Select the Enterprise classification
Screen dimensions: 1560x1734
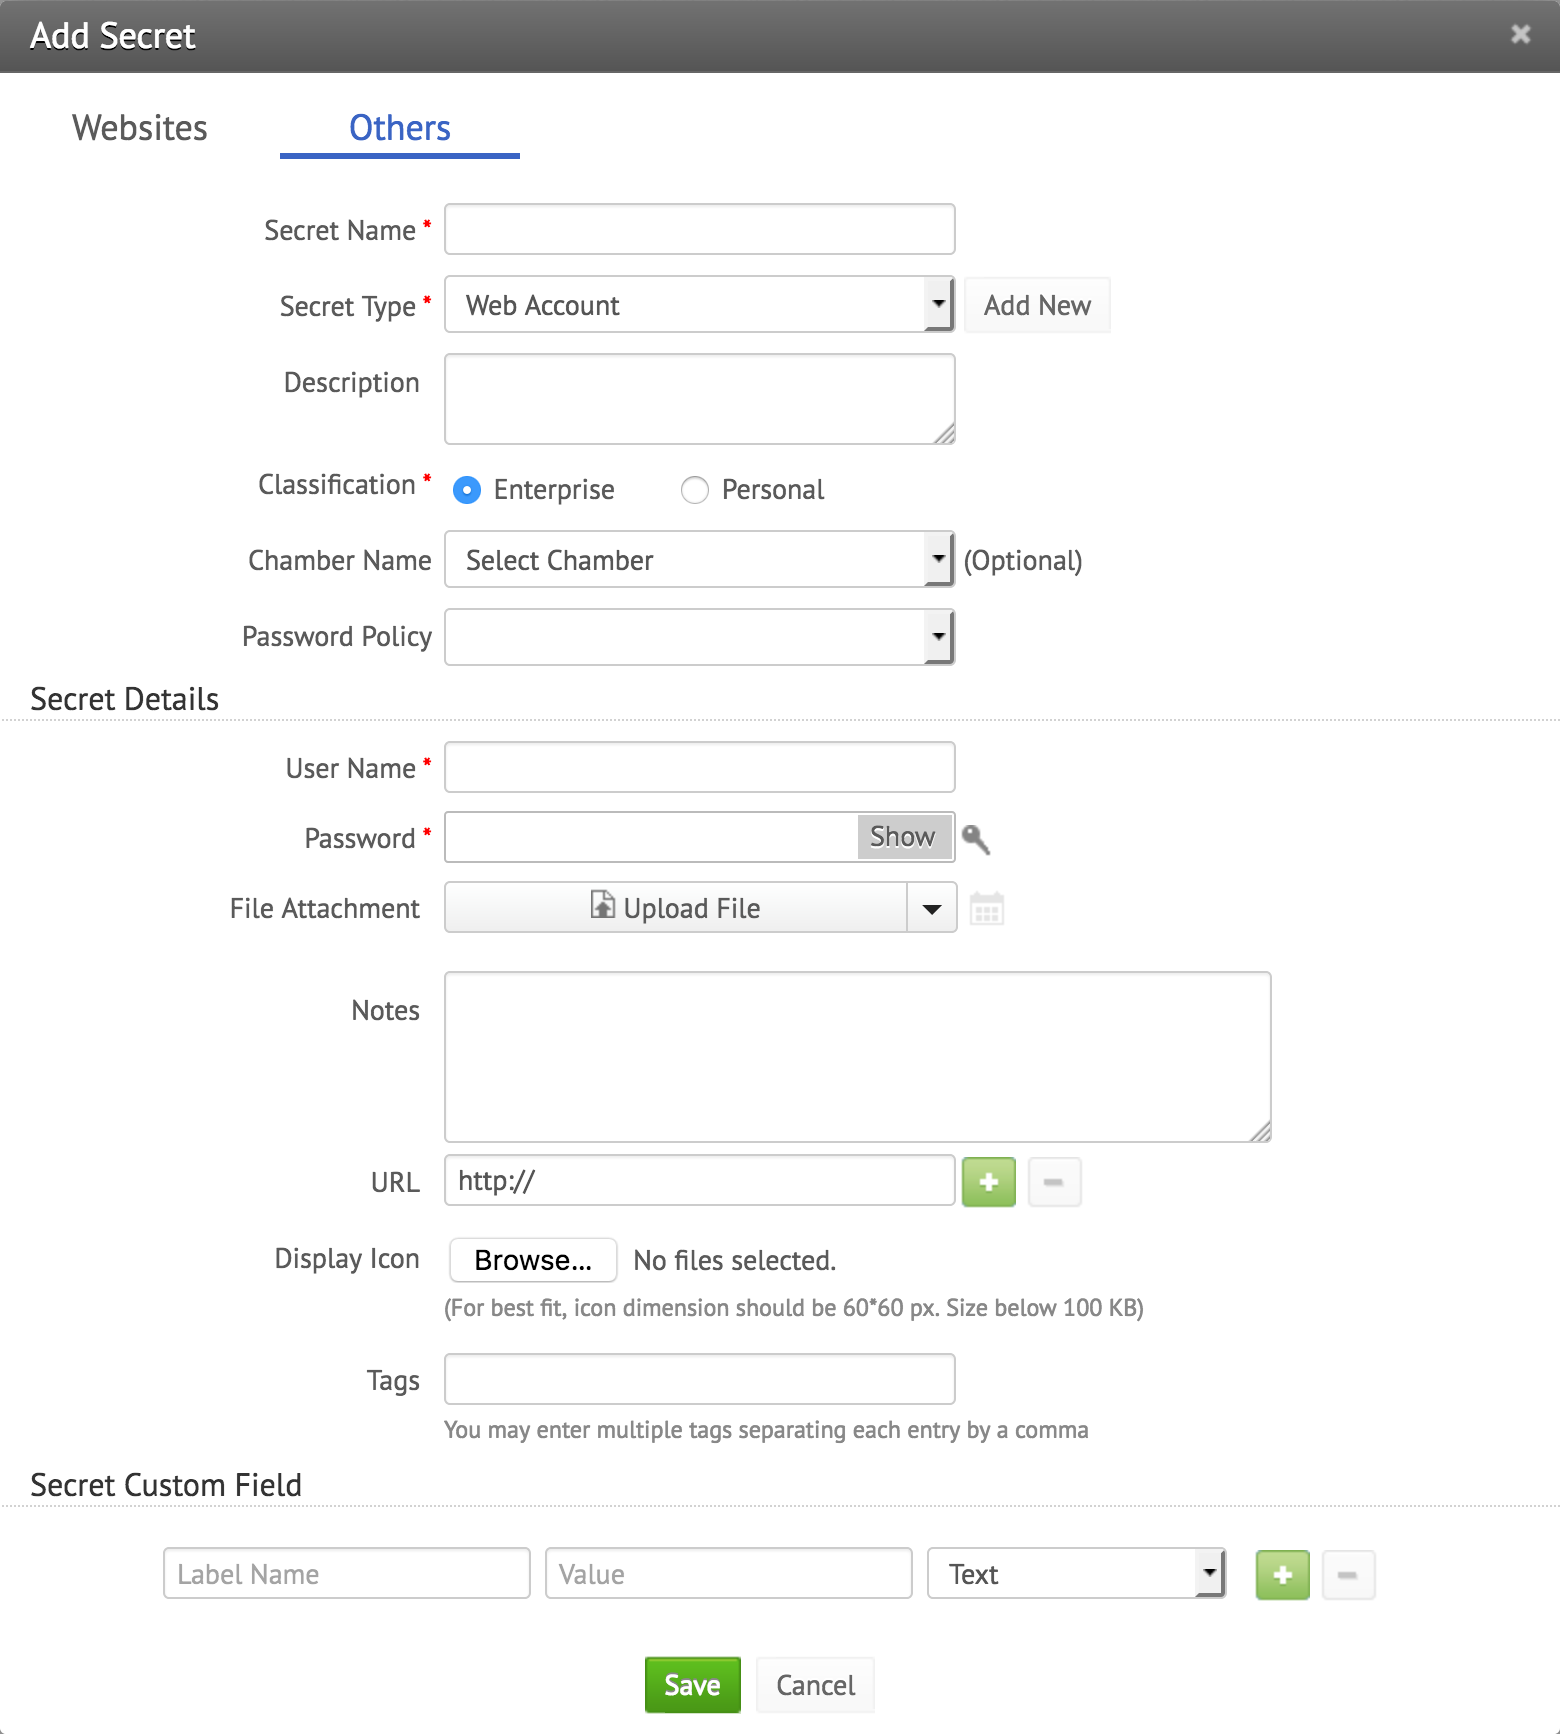[467, 490]
